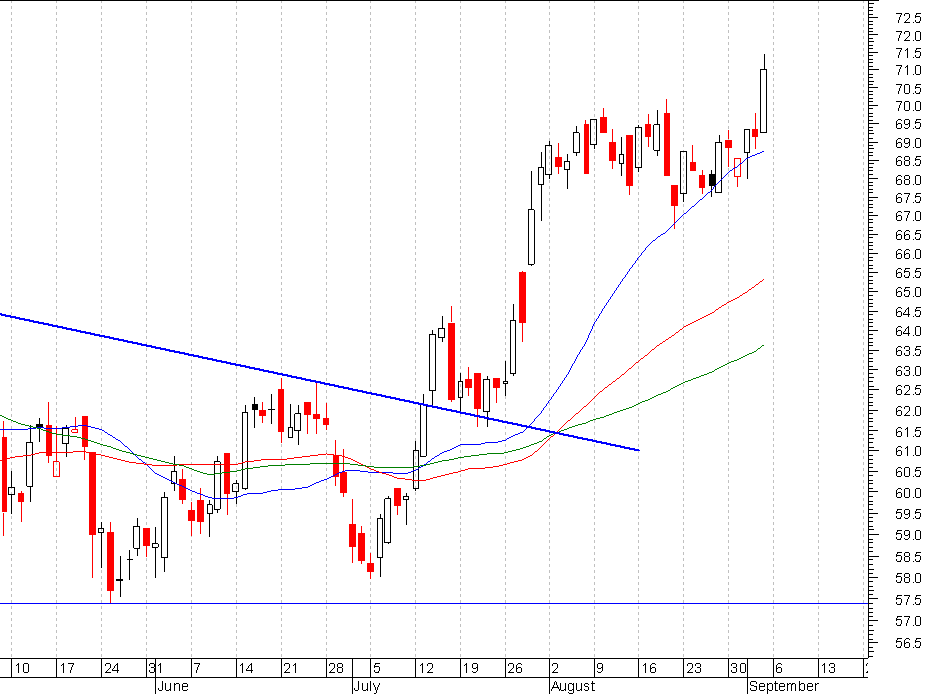Select the 62.0 price axis label
Image resolution: width=926 pixels, height=694 pixels.
pos(908,411)
